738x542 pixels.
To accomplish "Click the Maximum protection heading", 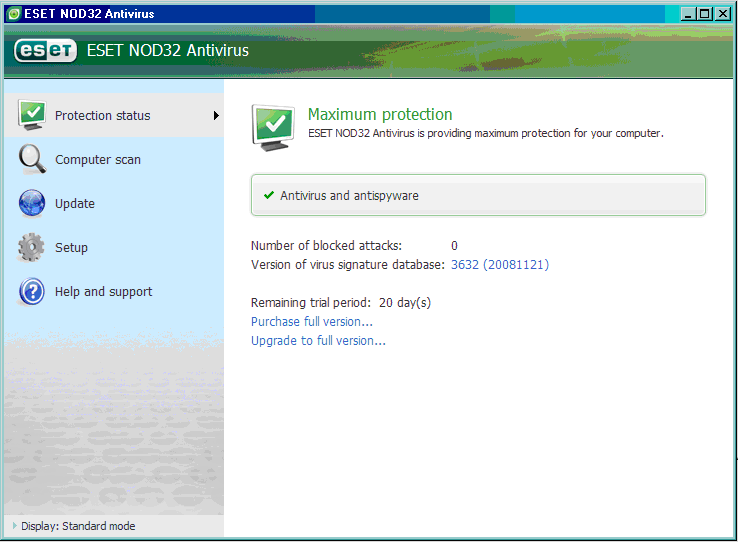I will [x=380, y=114].
